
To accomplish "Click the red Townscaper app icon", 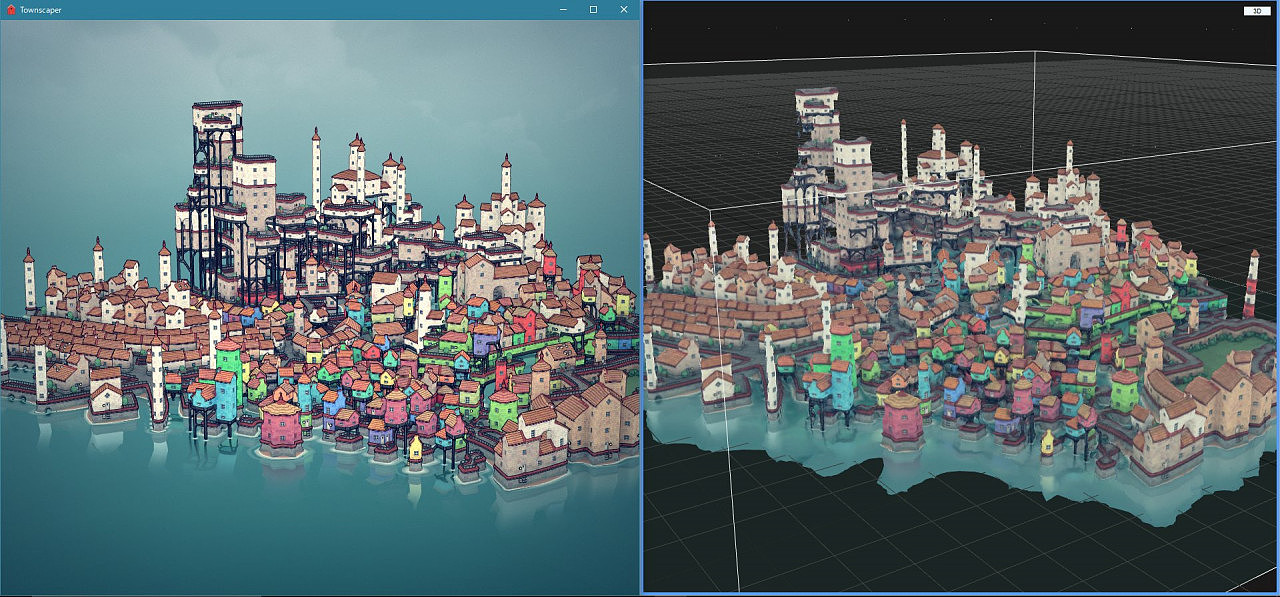I will 11,9.
